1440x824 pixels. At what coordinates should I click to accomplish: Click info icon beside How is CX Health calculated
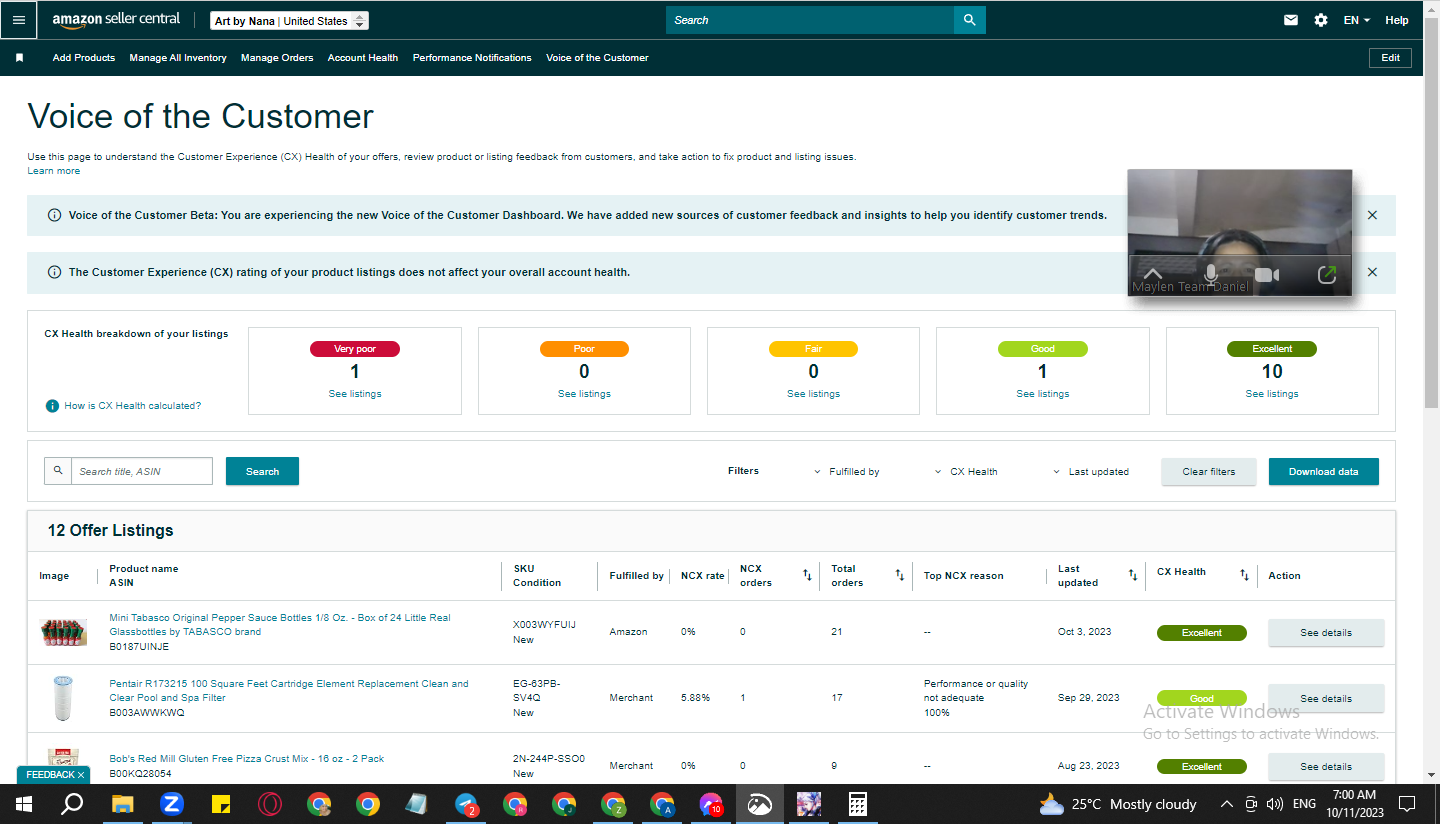[x=52, y=406]
